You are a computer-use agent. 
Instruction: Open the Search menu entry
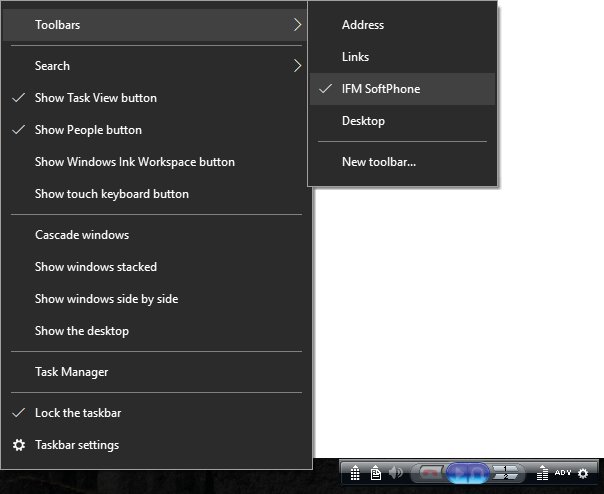point(156,66)
